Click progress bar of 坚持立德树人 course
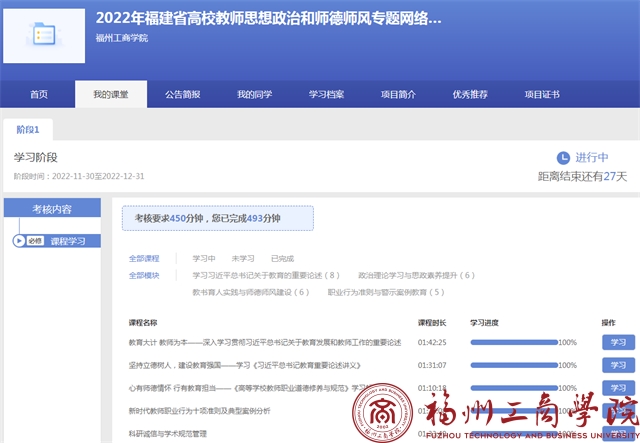 point(514,365)
